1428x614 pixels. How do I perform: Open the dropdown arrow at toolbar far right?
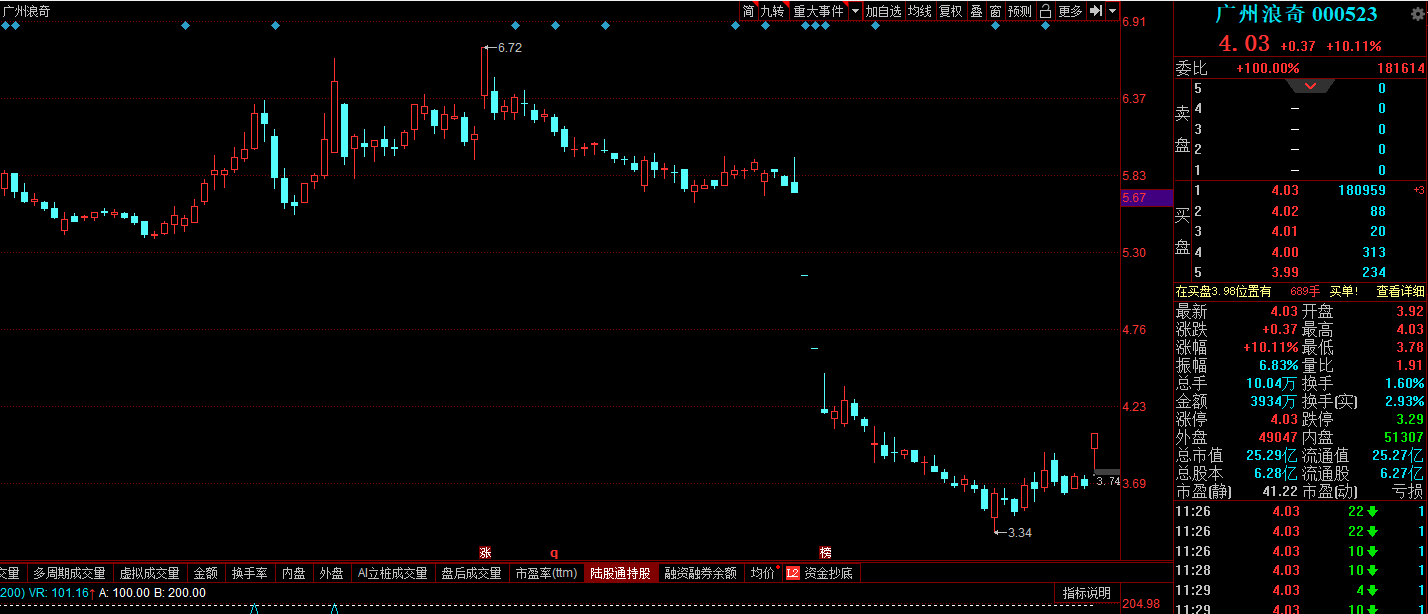1112,11
